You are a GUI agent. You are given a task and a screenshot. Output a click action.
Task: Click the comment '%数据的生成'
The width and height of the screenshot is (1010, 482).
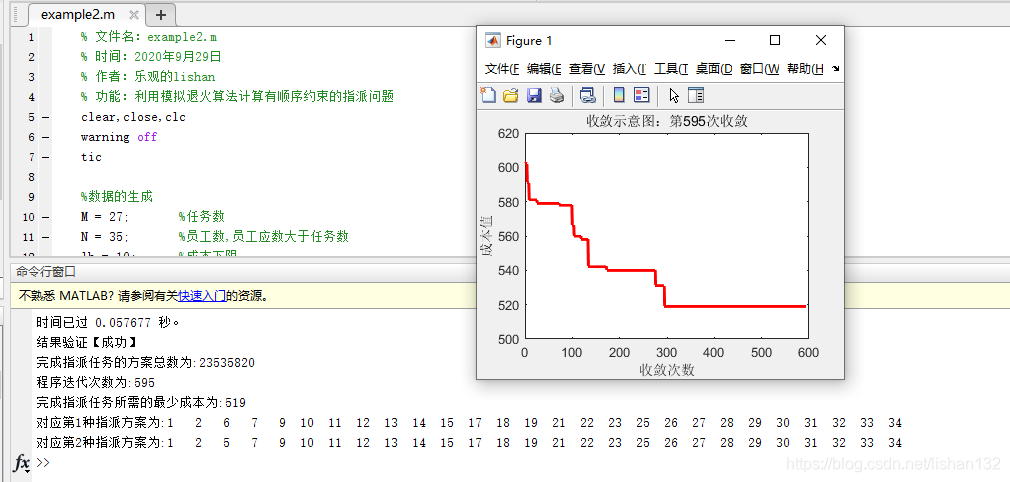[117, 197]
